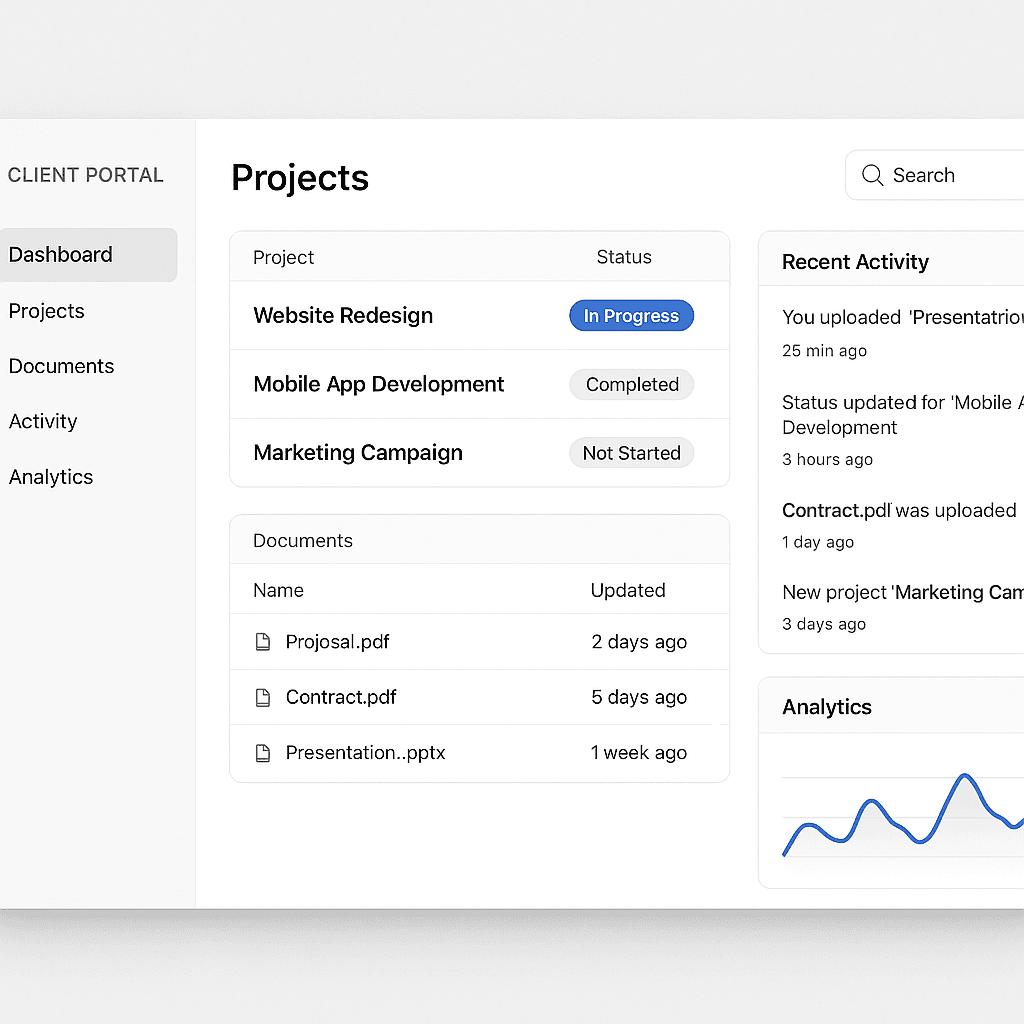Select Dashboard in the sidebar

(60, 254)
